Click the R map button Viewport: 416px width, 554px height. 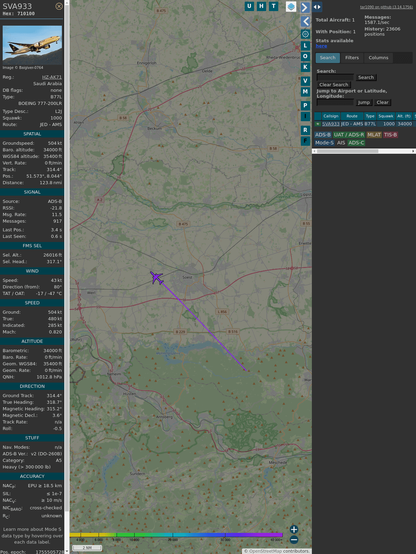pos(305,130)
